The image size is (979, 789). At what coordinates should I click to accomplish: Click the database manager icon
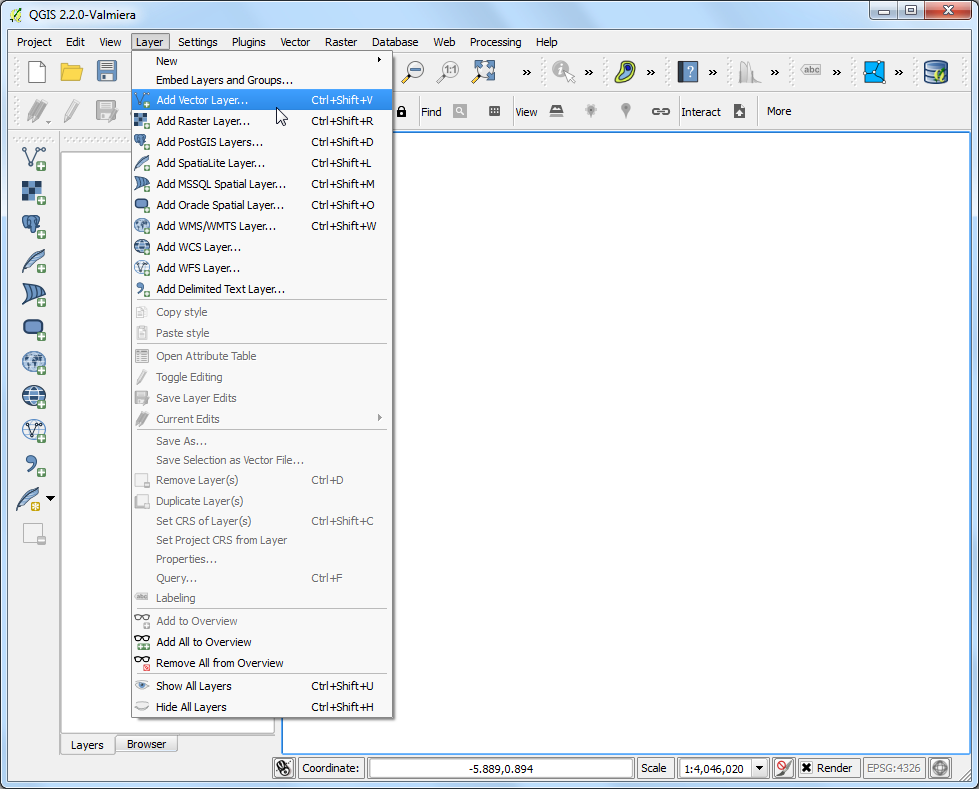[x=936, y=72]
